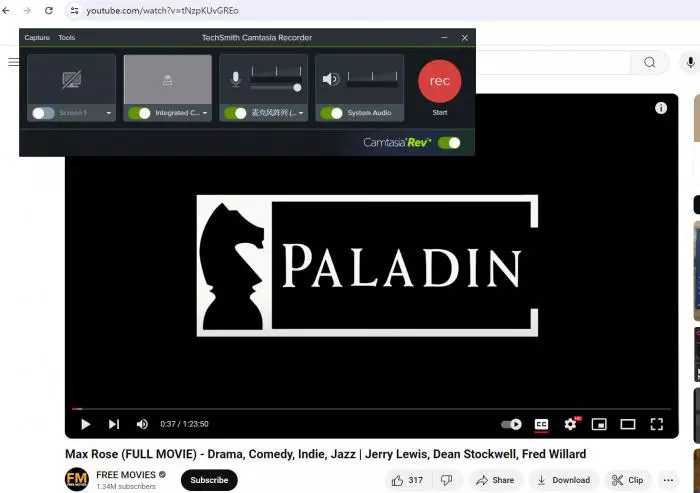Search with your voice microphone button
Image resolution: width=700 pixels, height=493 pixels.
(690, 62)
